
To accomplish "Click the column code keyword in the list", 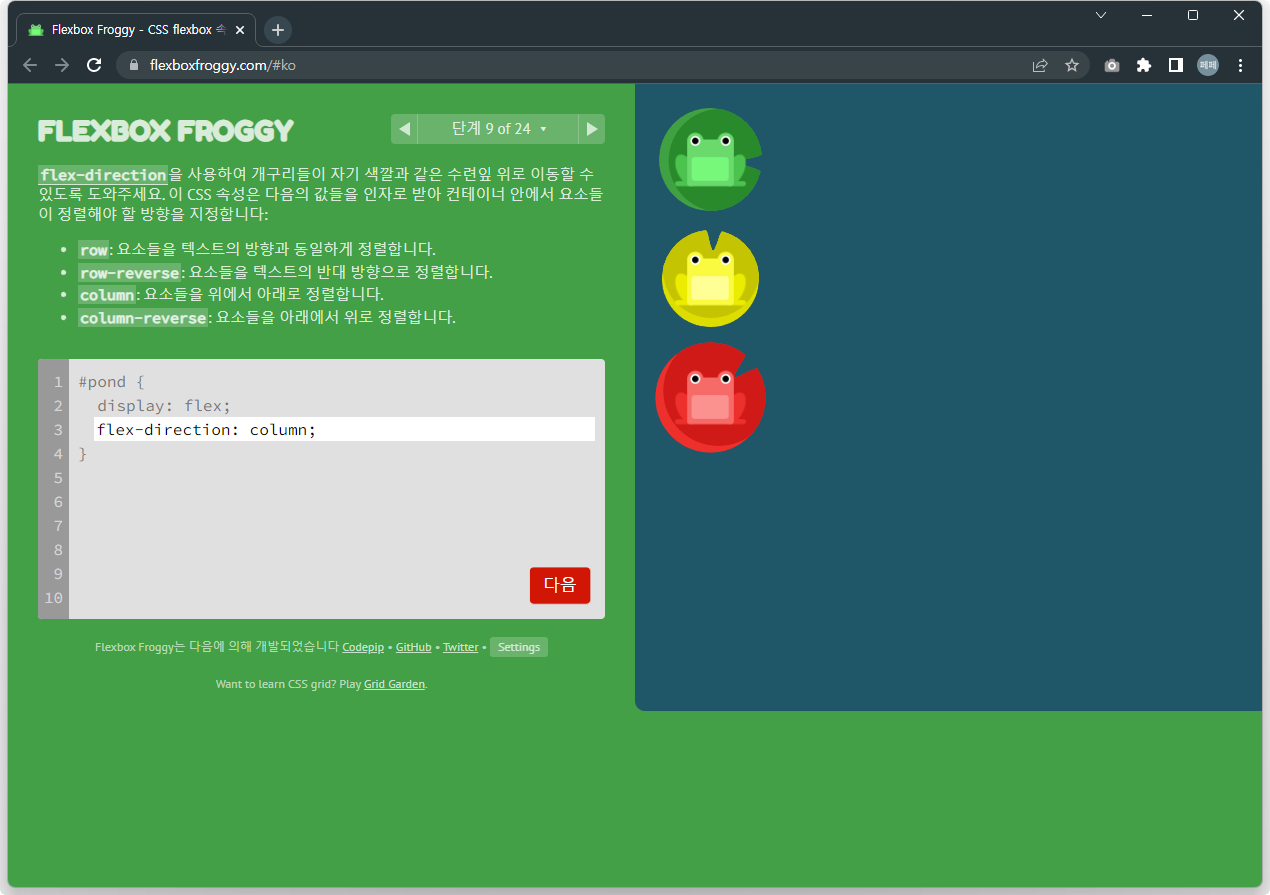I will (107, 295).
